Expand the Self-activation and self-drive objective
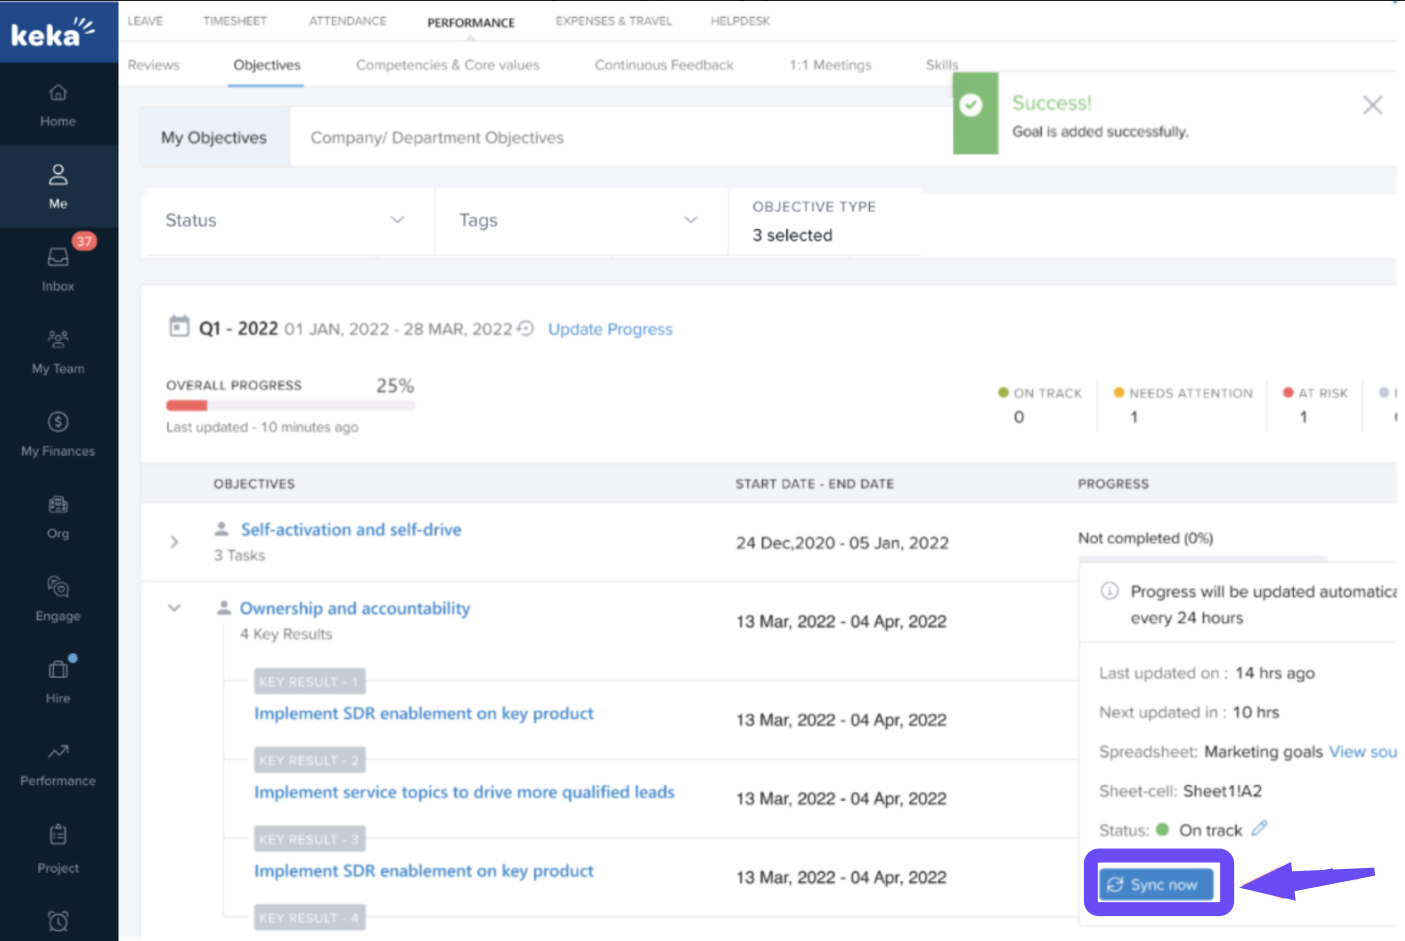The height and width of the screenshot is (941, 1405). (174, 542)
